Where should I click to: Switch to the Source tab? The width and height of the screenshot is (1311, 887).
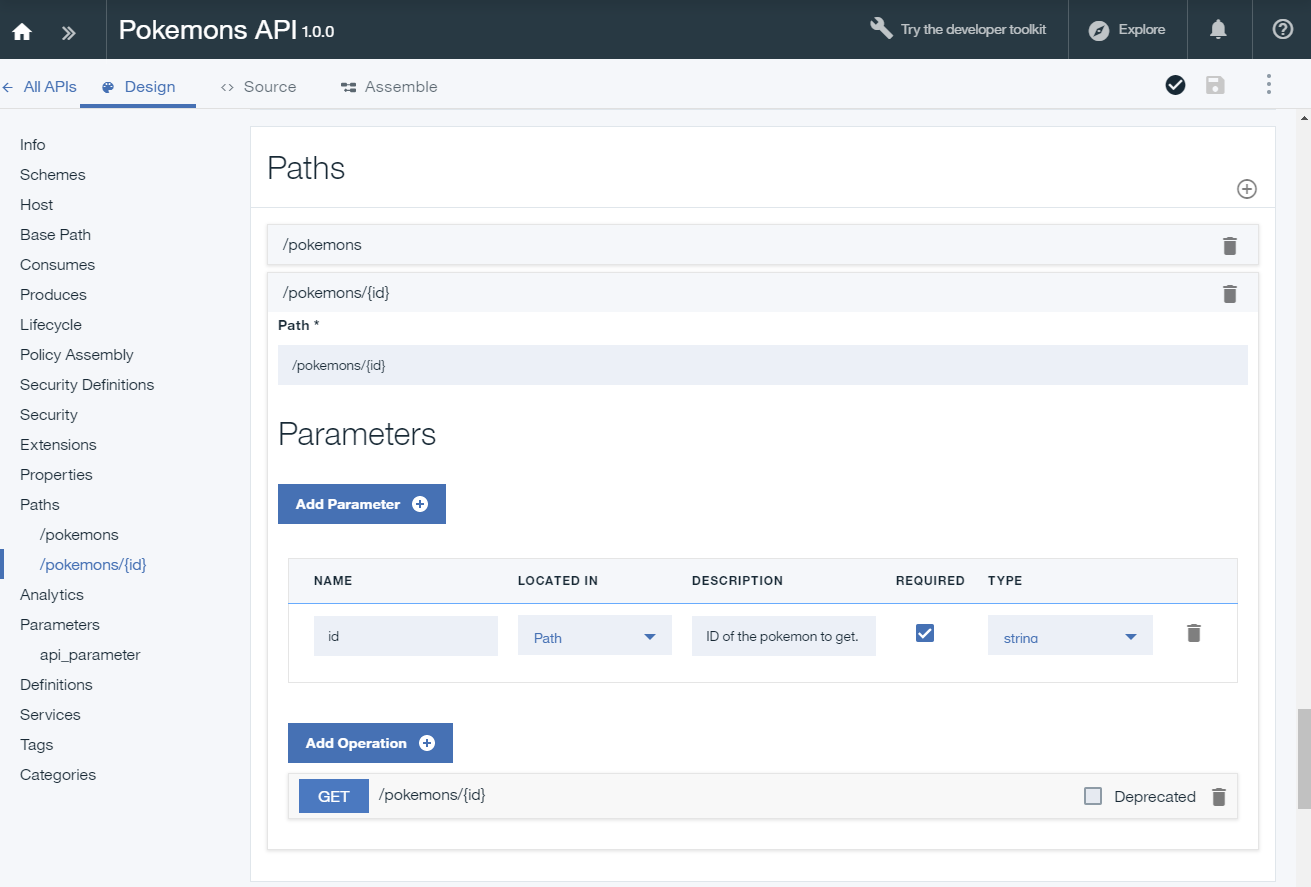coord(258,87)
